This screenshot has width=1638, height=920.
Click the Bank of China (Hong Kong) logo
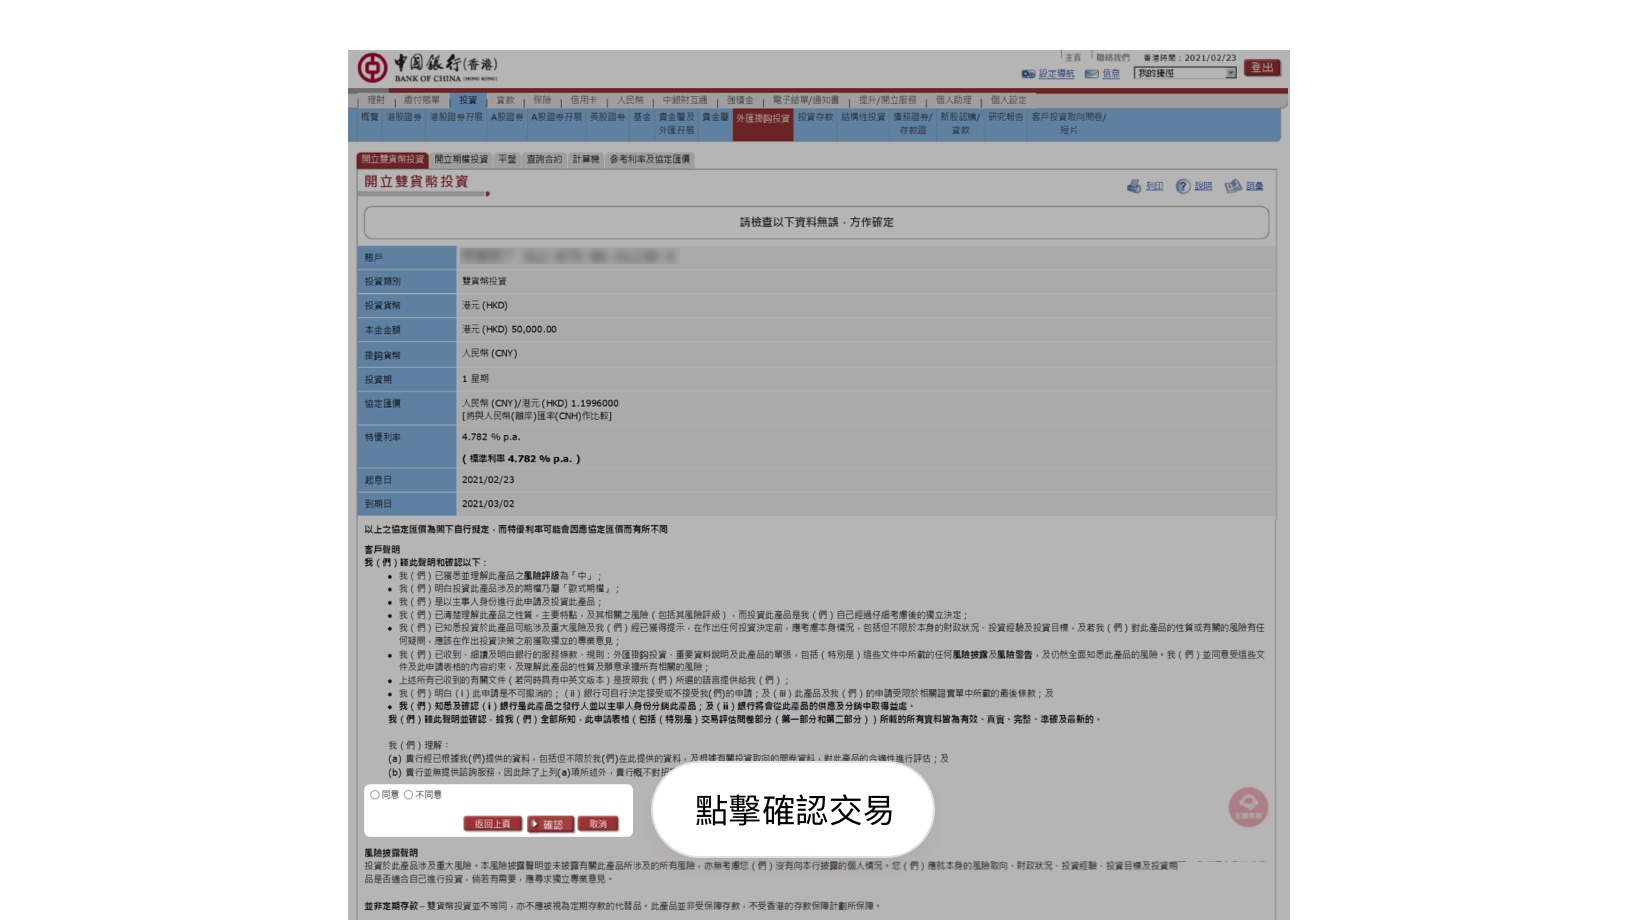[428, 67]
